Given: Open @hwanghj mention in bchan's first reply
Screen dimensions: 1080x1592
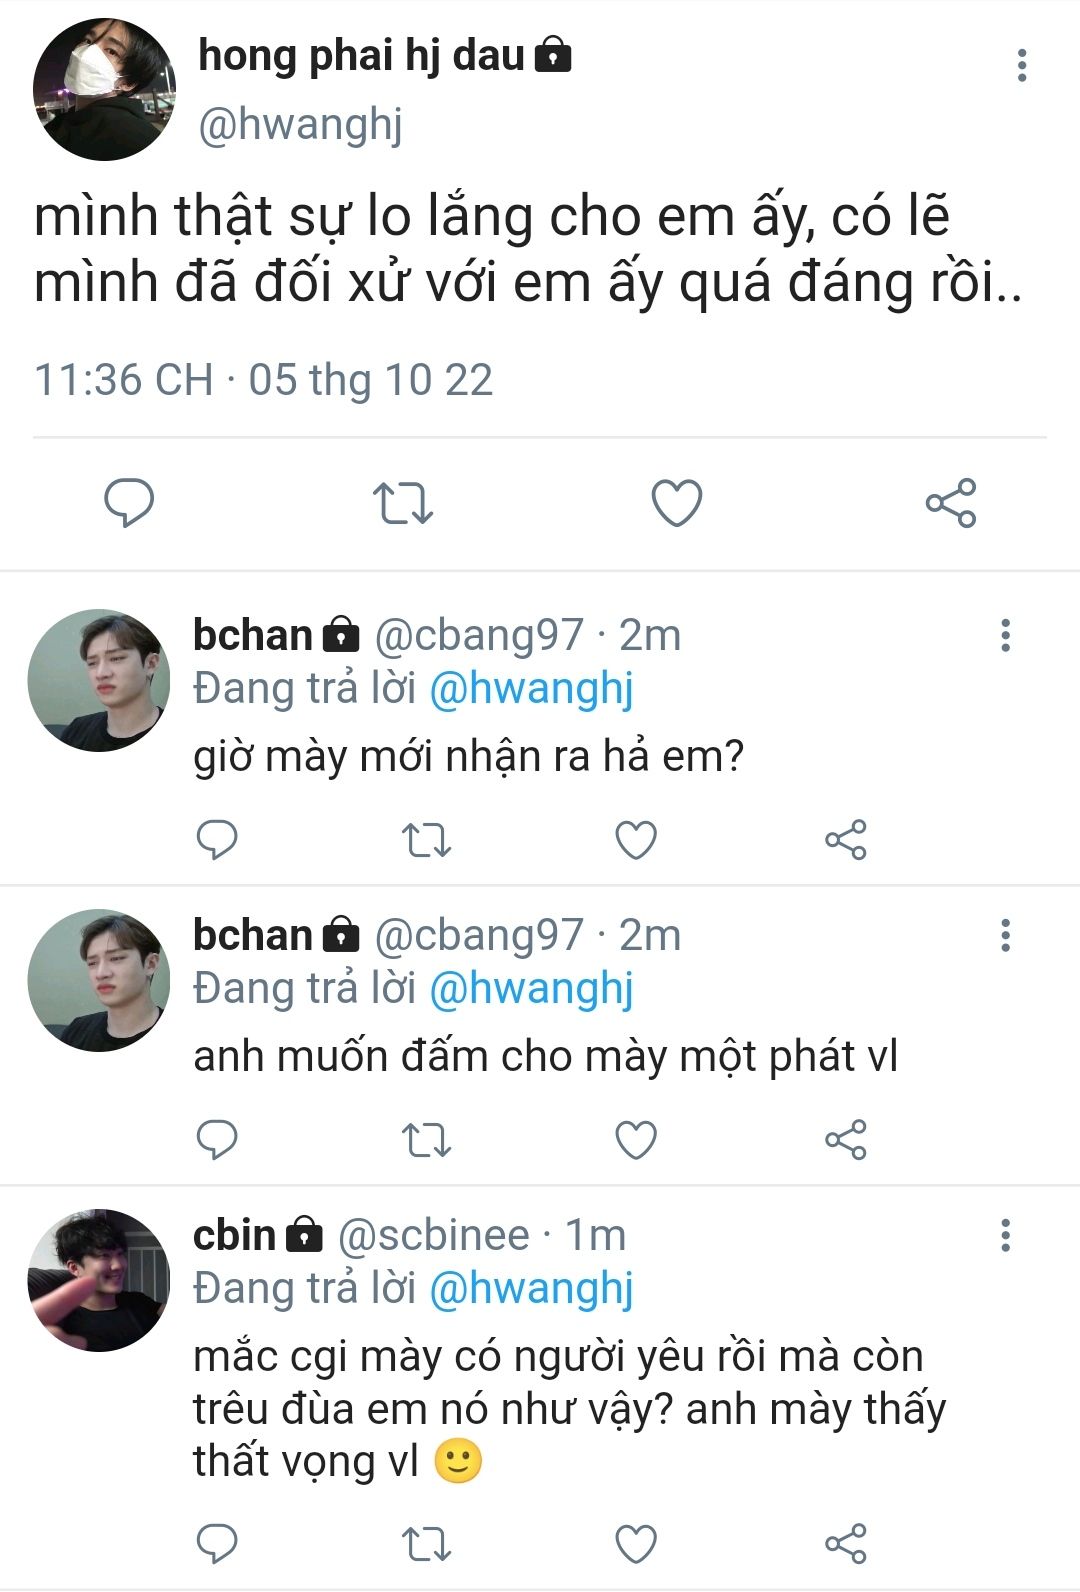Looking at the screenshot, I should (x=531, y=689).
